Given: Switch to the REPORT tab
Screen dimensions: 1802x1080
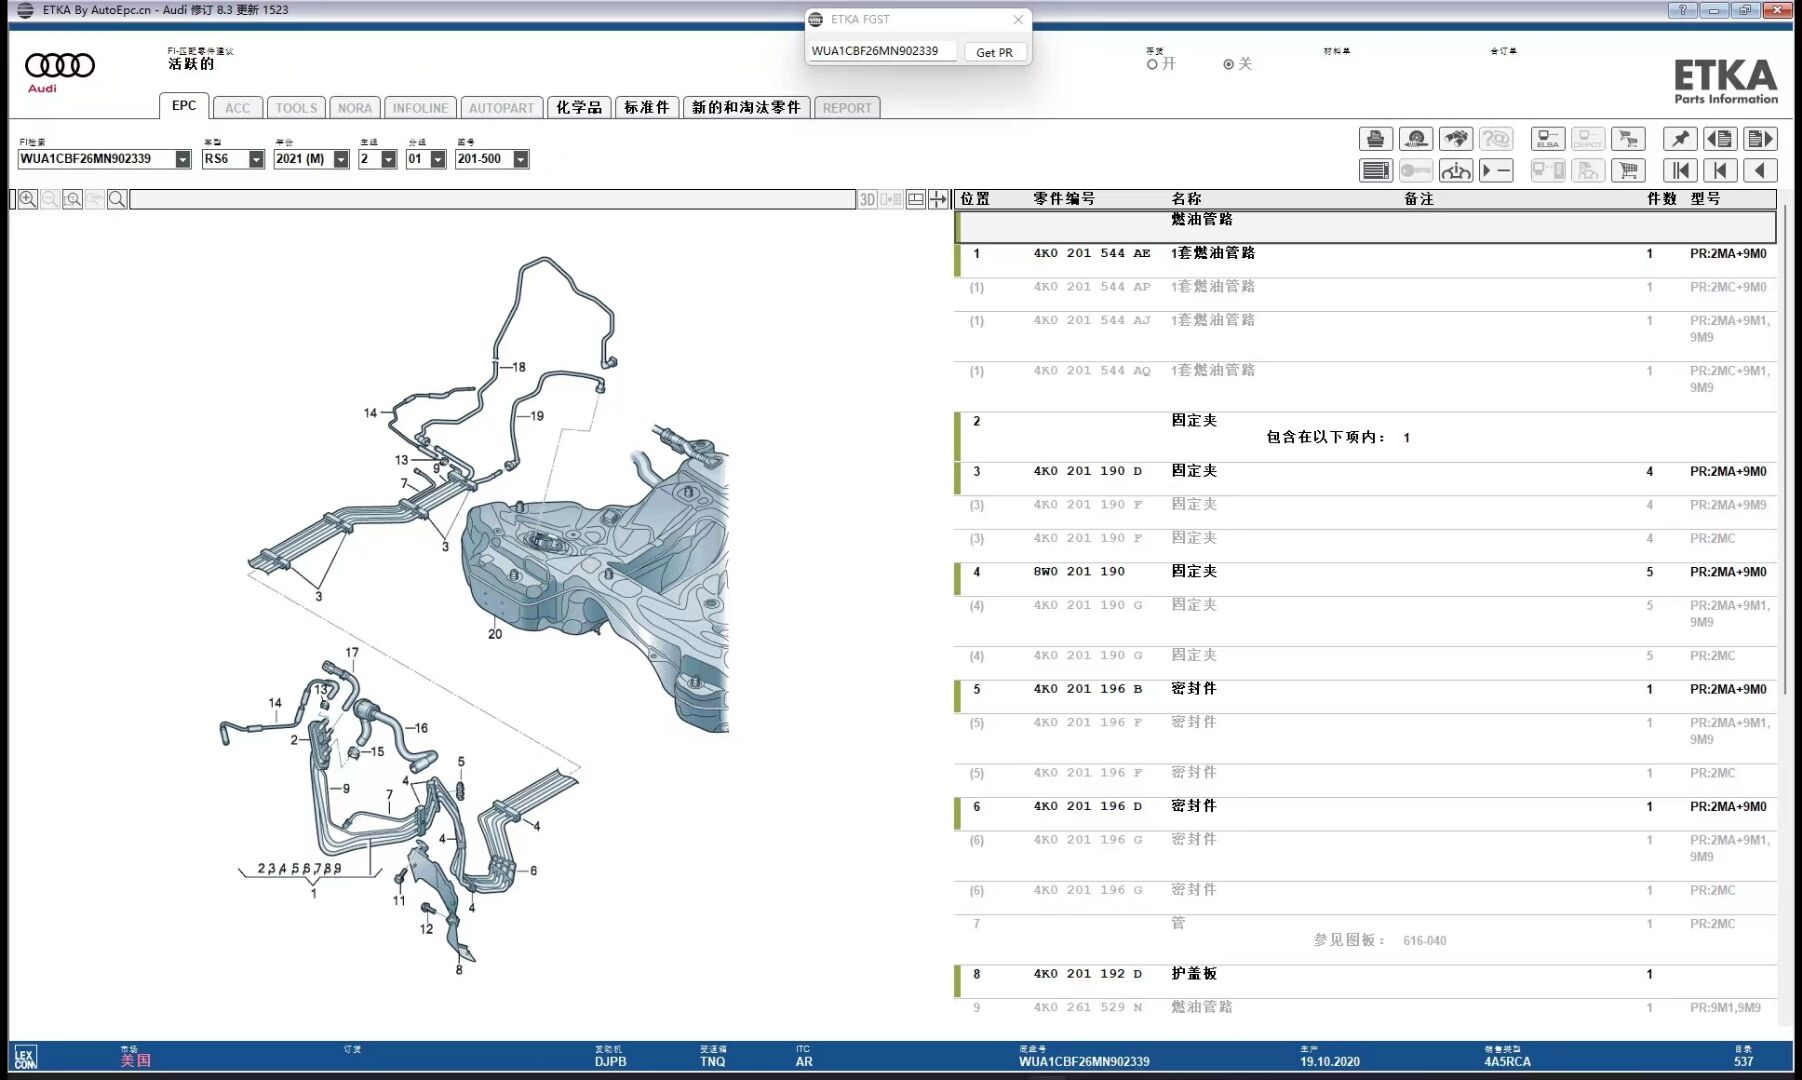Looking at the screenshot, I should [847, 108].
